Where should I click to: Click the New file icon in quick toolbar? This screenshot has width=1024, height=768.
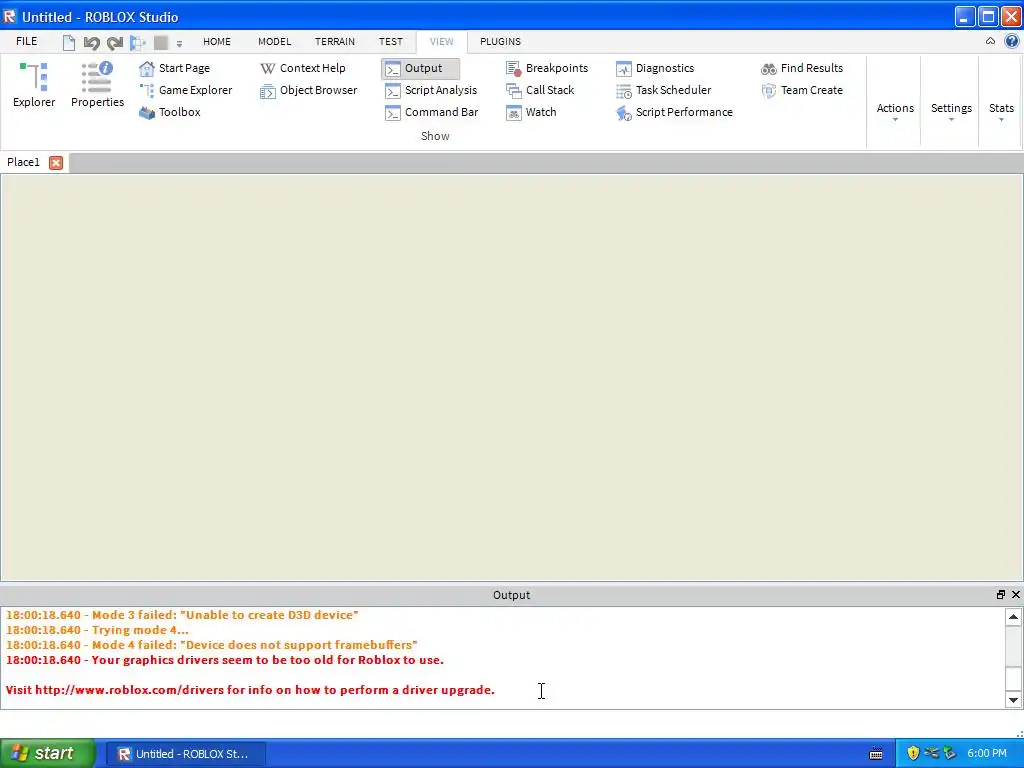click(69, 43)
